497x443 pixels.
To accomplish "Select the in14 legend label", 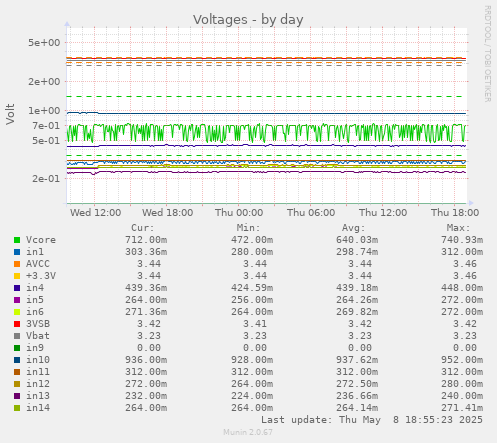I will 38,408.
